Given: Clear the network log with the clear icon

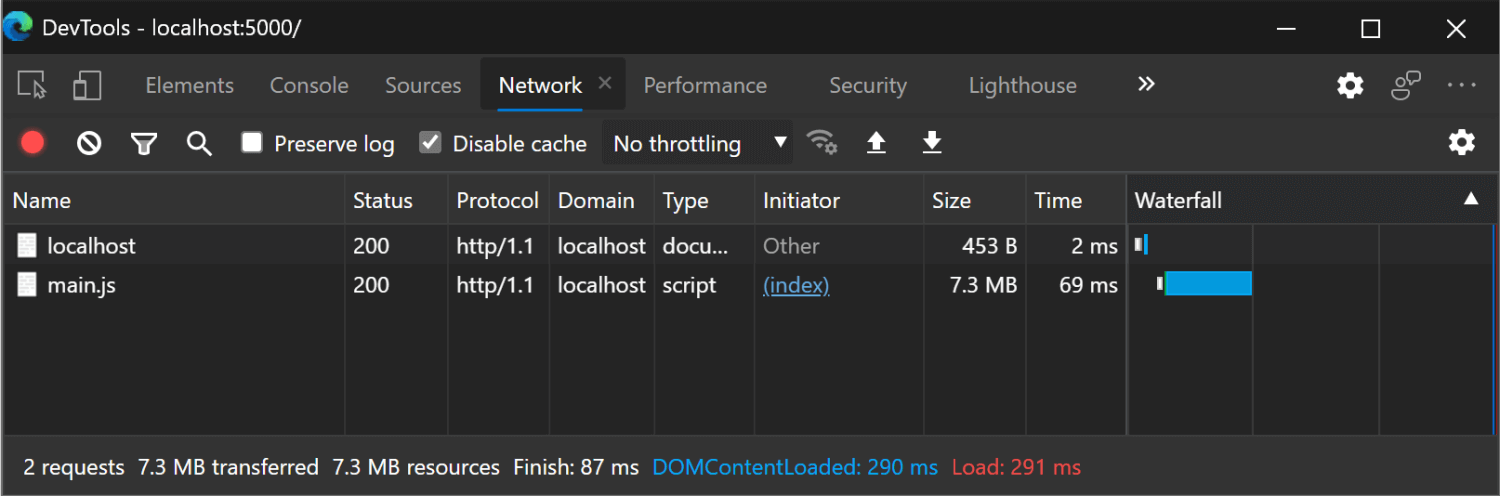Looking at the screenshot, I should (x=89, y=144).
